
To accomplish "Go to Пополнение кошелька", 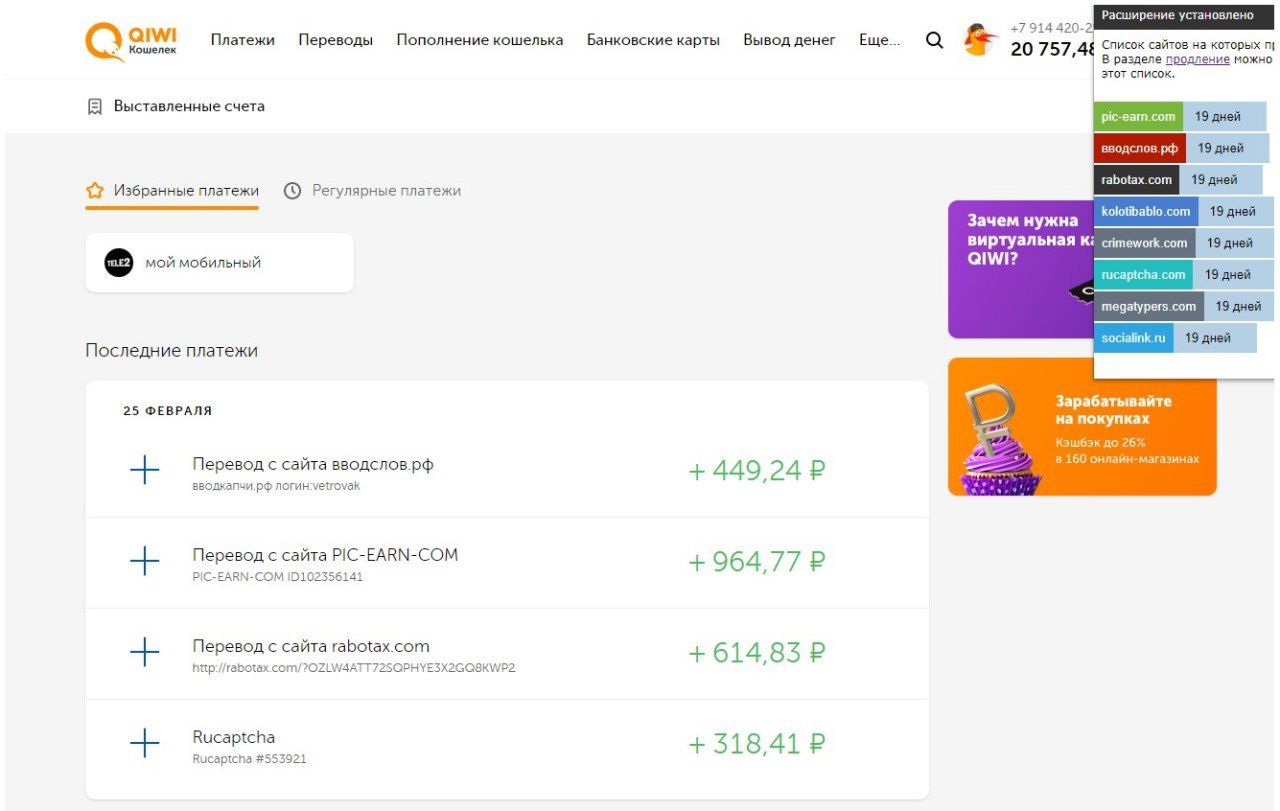I will [479, 41].
